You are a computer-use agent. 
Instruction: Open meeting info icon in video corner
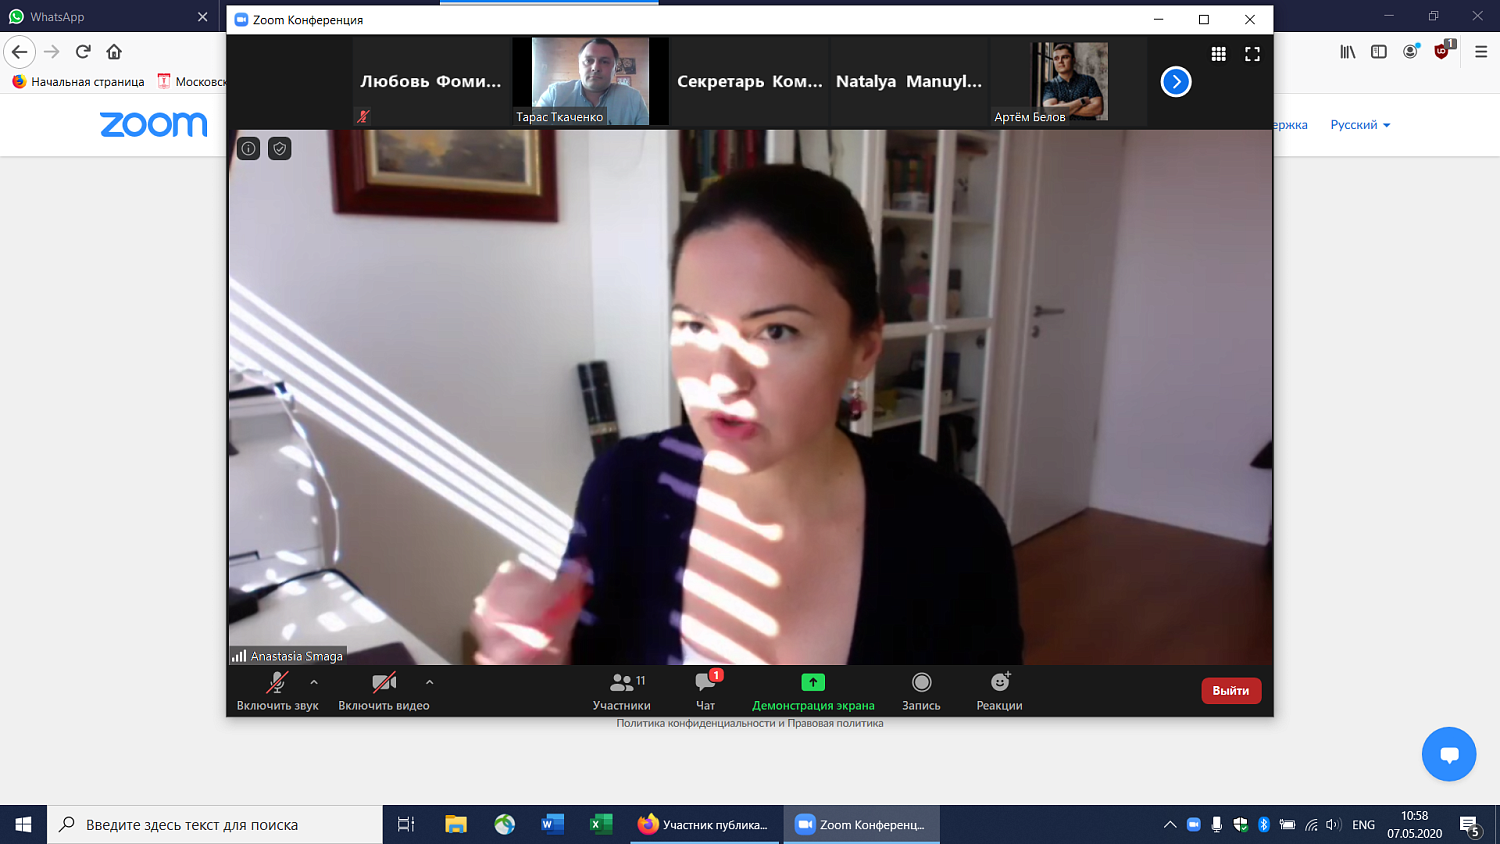(x=249, y=149)
